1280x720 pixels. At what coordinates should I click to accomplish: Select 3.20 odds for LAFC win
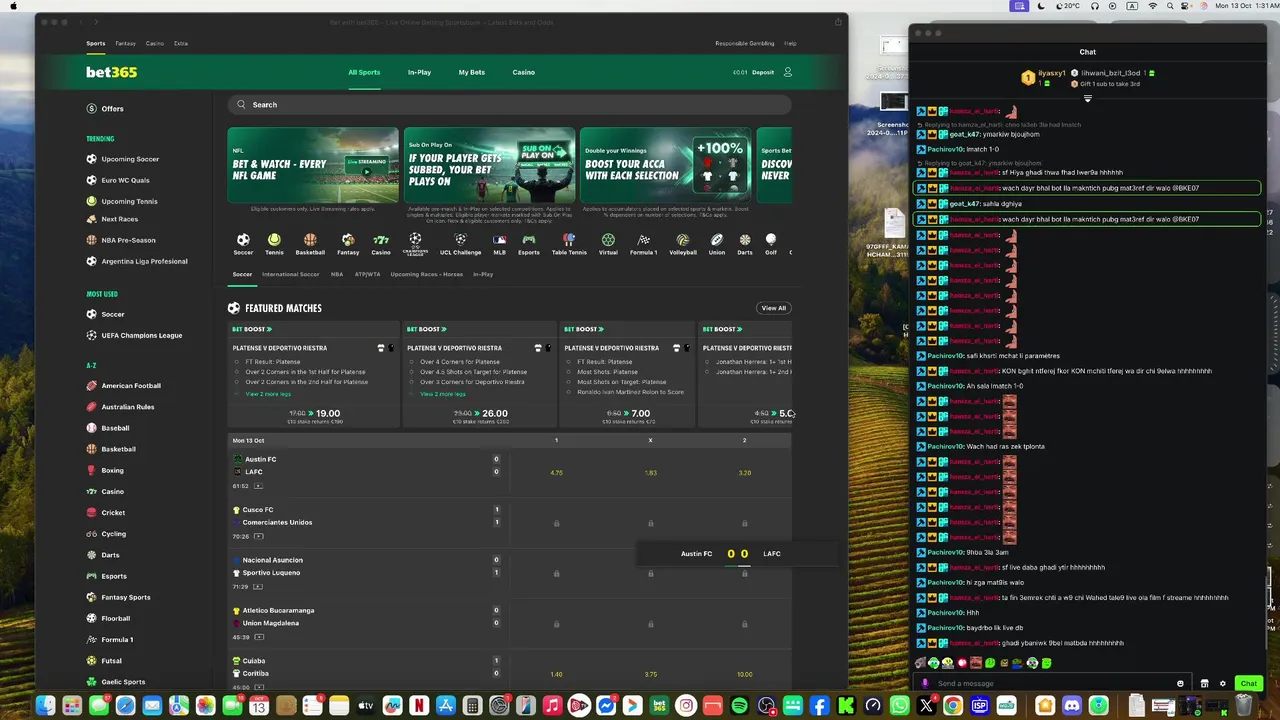point(744,472)
